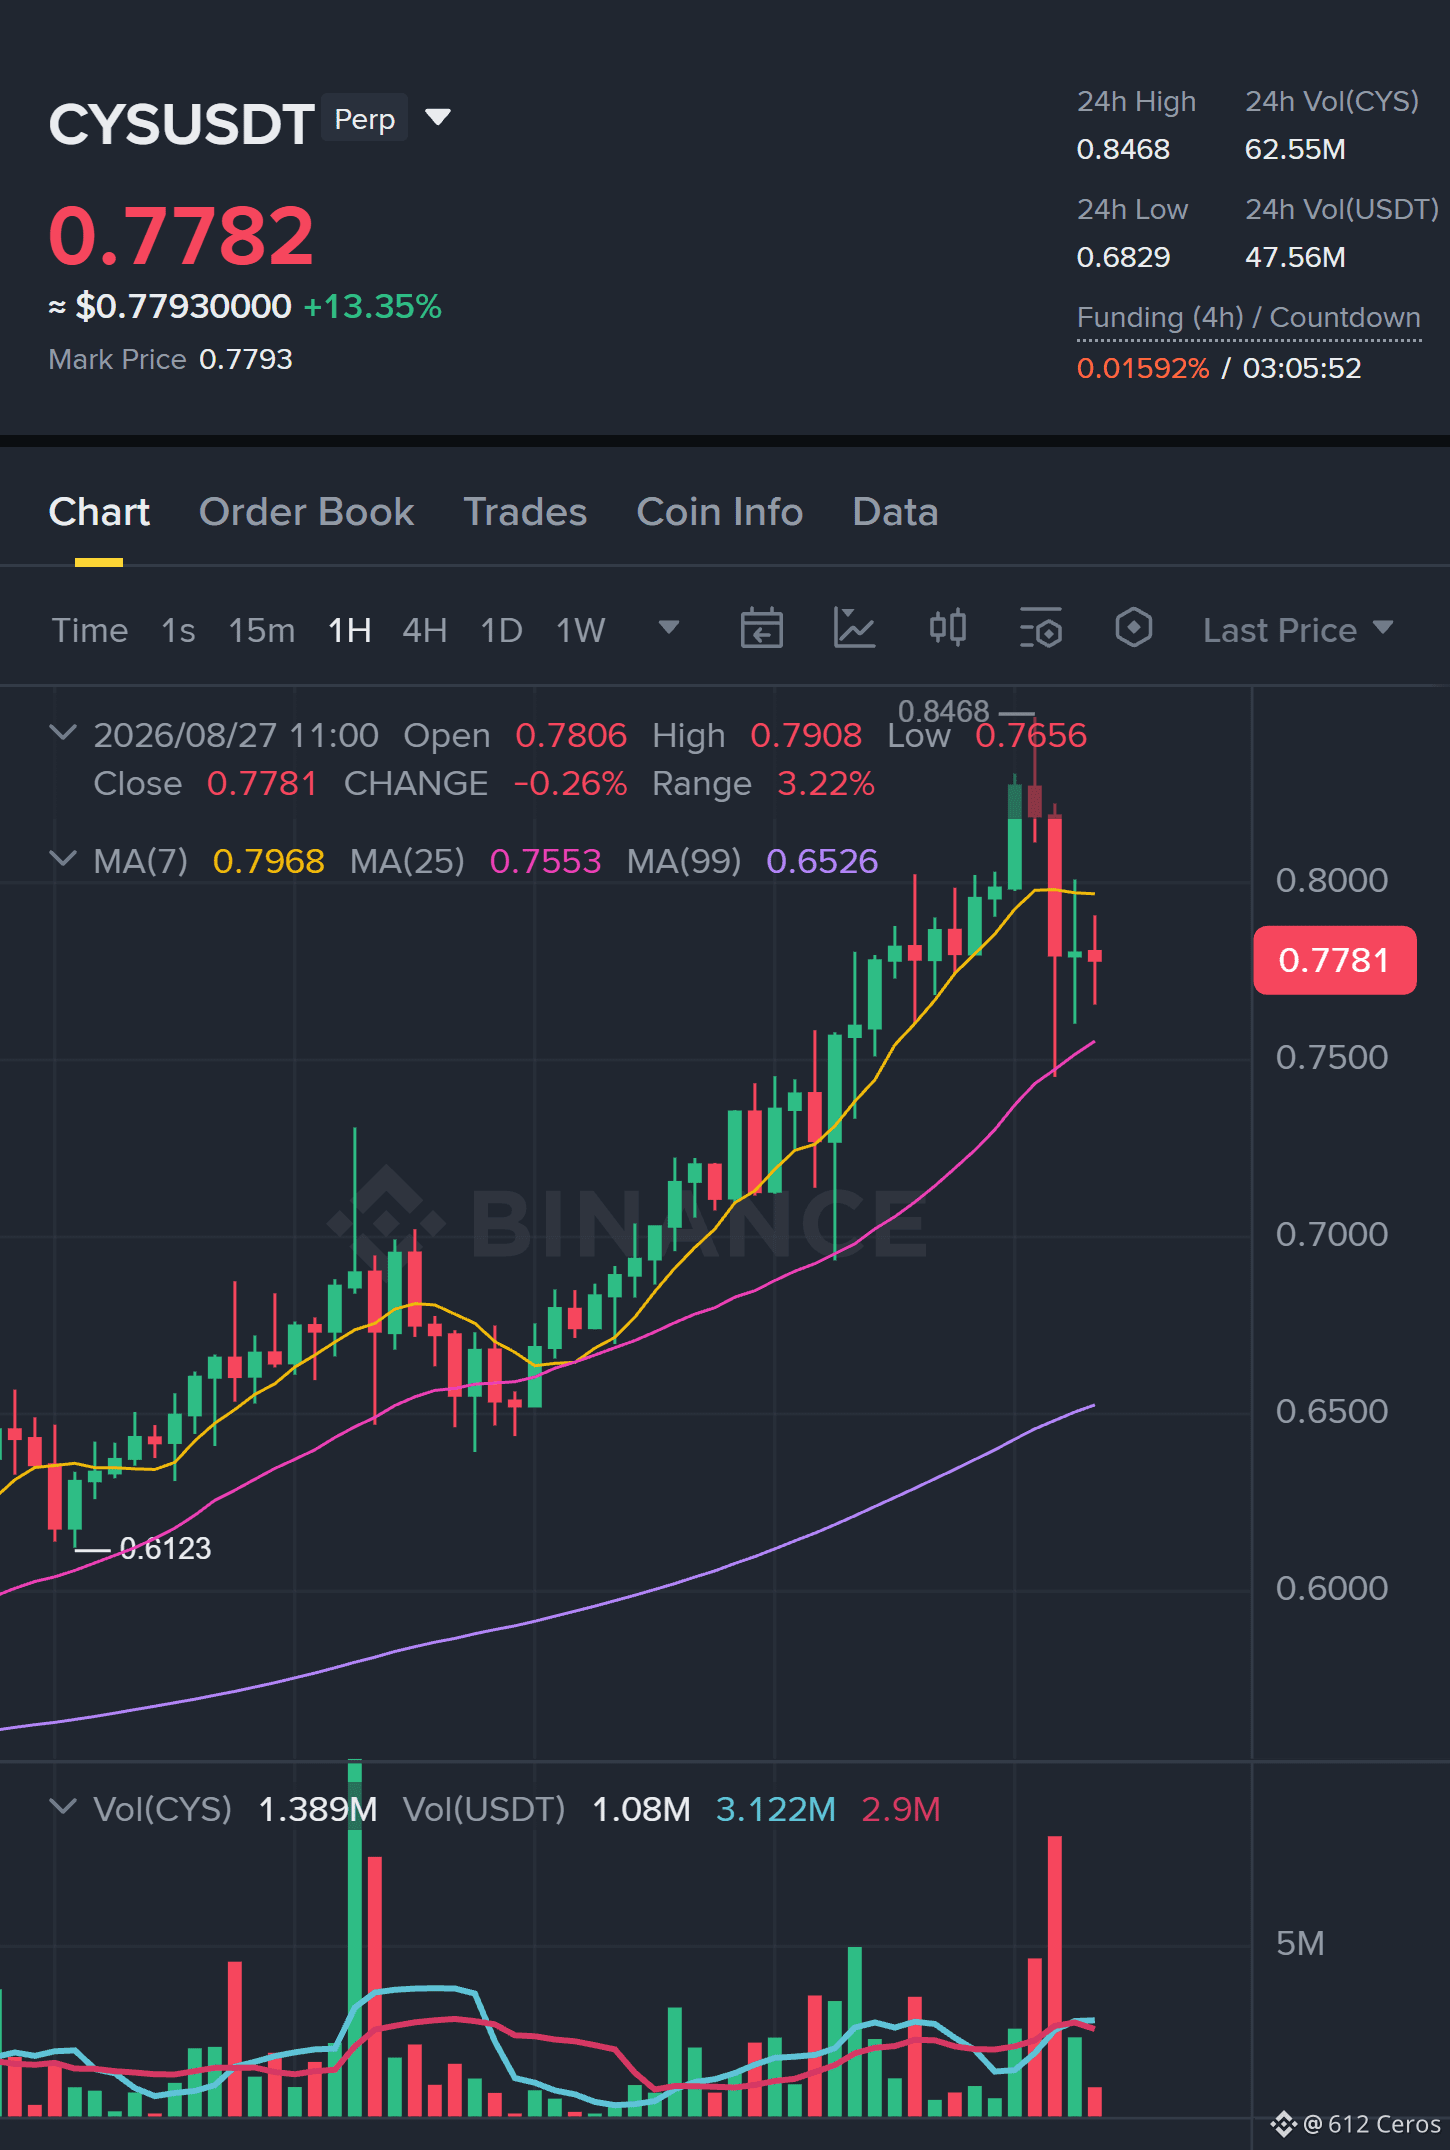Screen dimensions: 1450x2150
Task: Click the +13.35% change percentage
Action: click(372, 306)
